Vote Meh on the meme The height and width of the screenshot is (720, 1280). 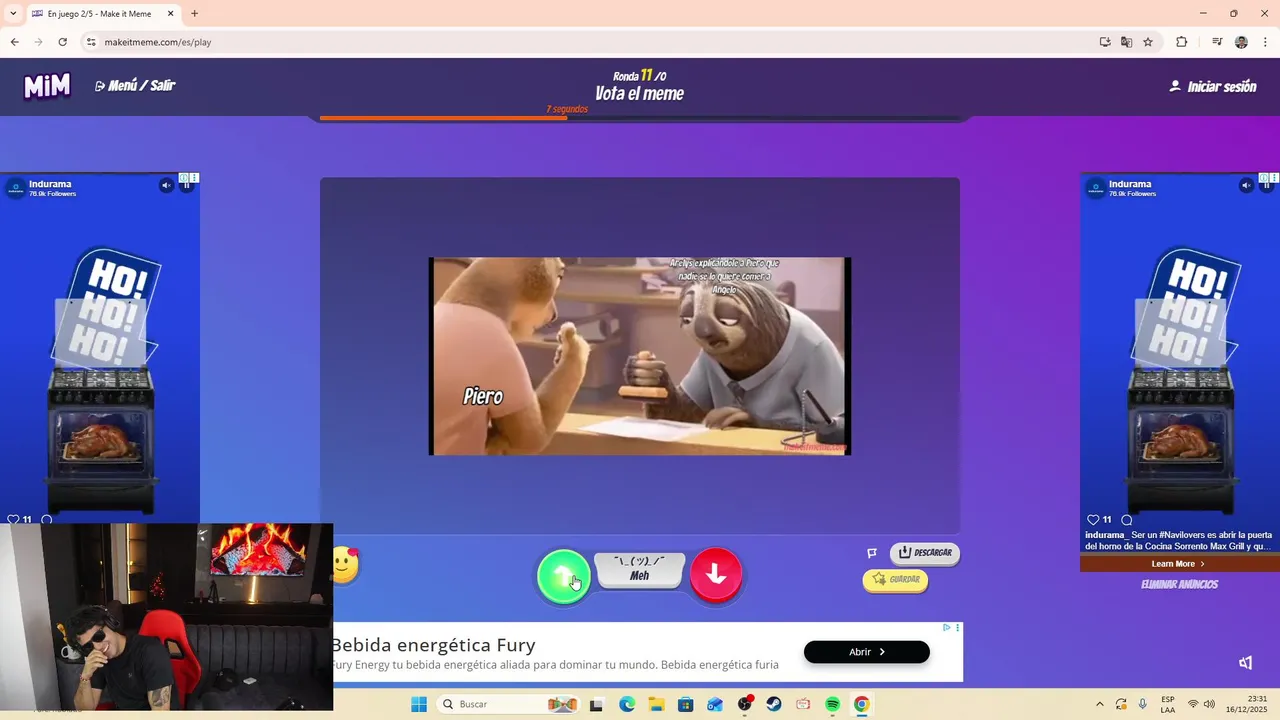click(640, 570)
